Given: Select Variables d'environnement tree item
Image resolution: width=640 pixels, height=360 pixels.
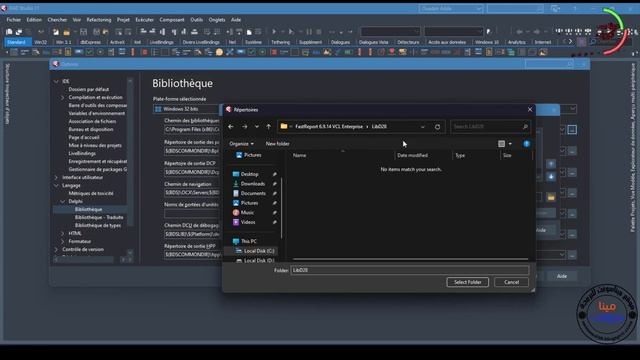Looking at the screenshot, I should coord(97,113).
